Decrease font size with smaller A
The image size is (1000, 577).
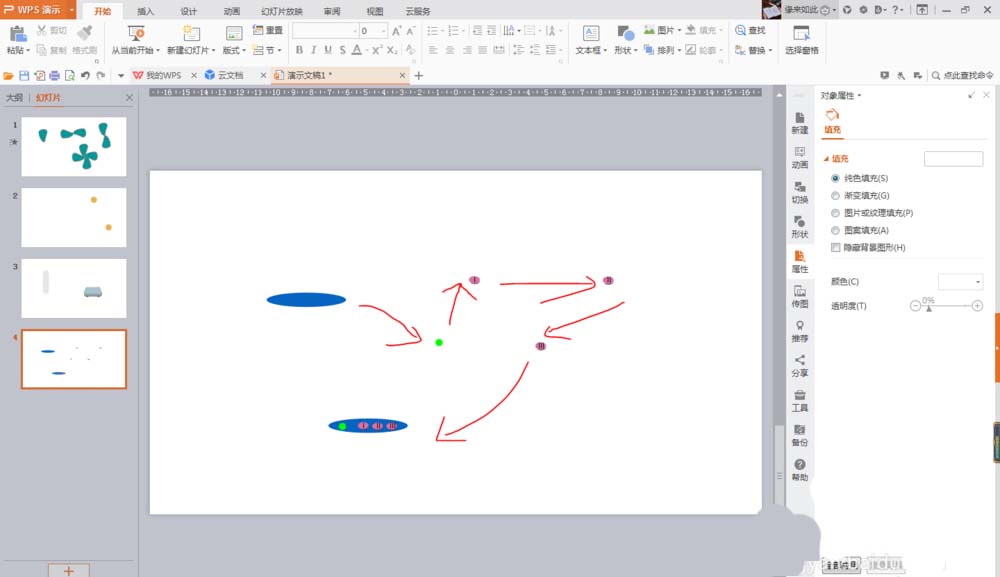411,31
